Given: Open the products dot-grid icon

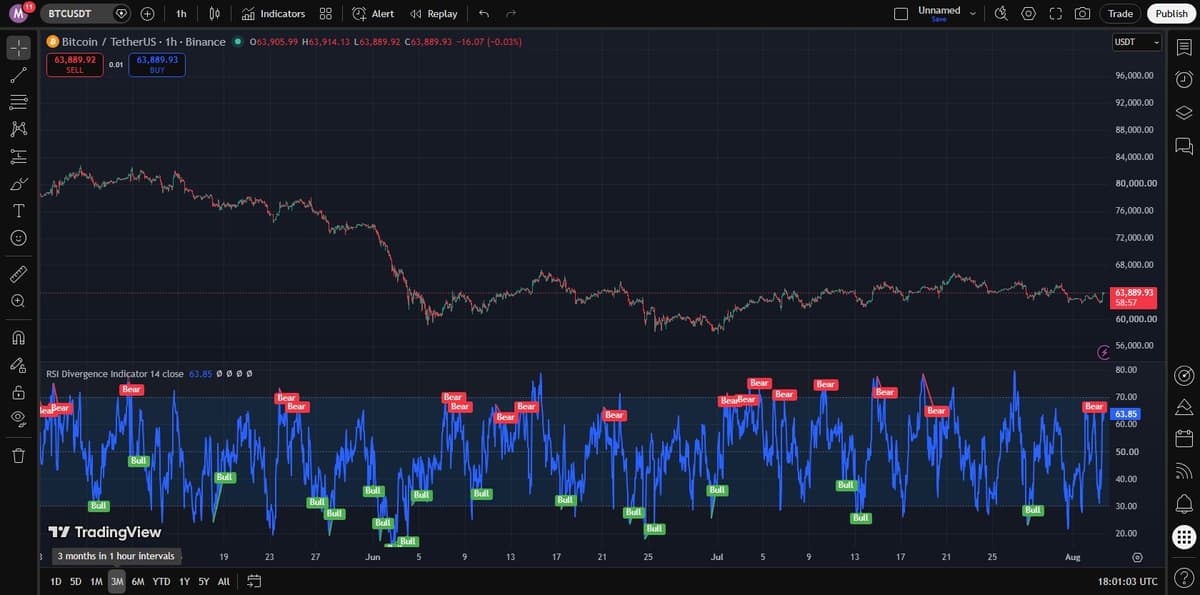Looking at the screenshot, I should [x=1184, y=537].
